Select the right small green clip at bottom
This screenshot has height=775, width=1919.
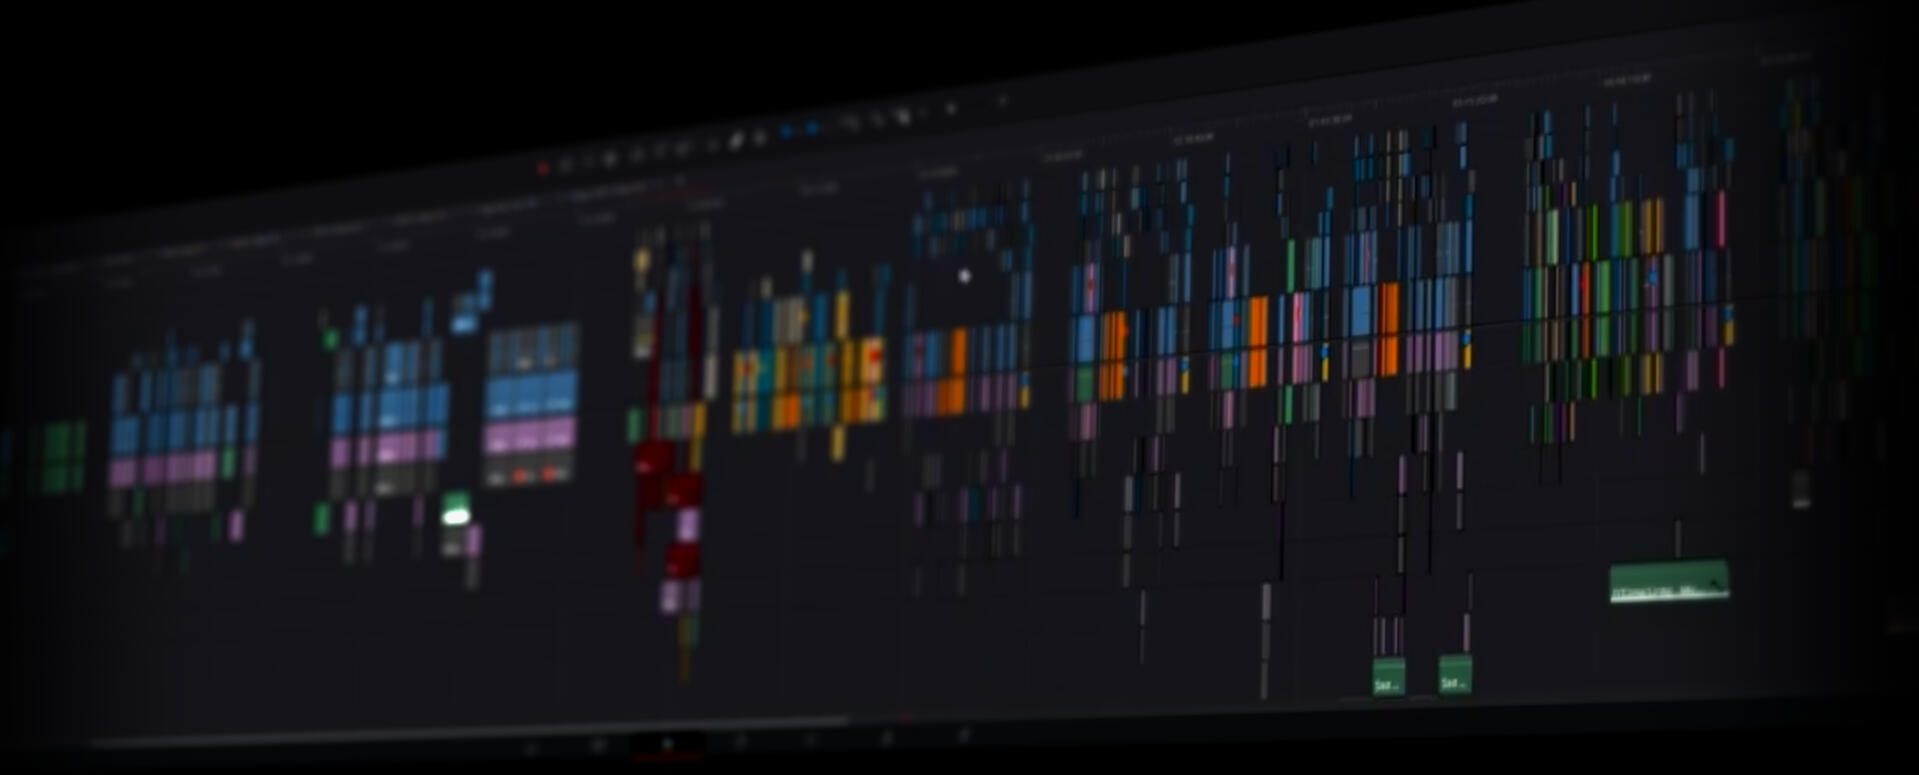tap(1454, 675)
